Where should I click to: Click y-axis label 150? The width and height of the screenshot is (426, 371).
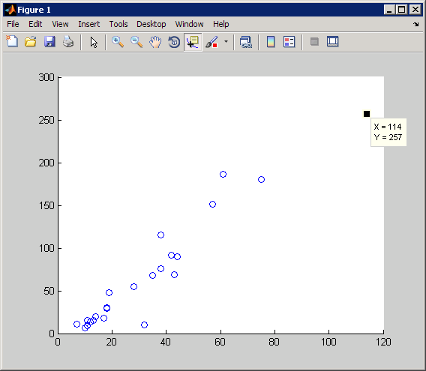[46, 206]
